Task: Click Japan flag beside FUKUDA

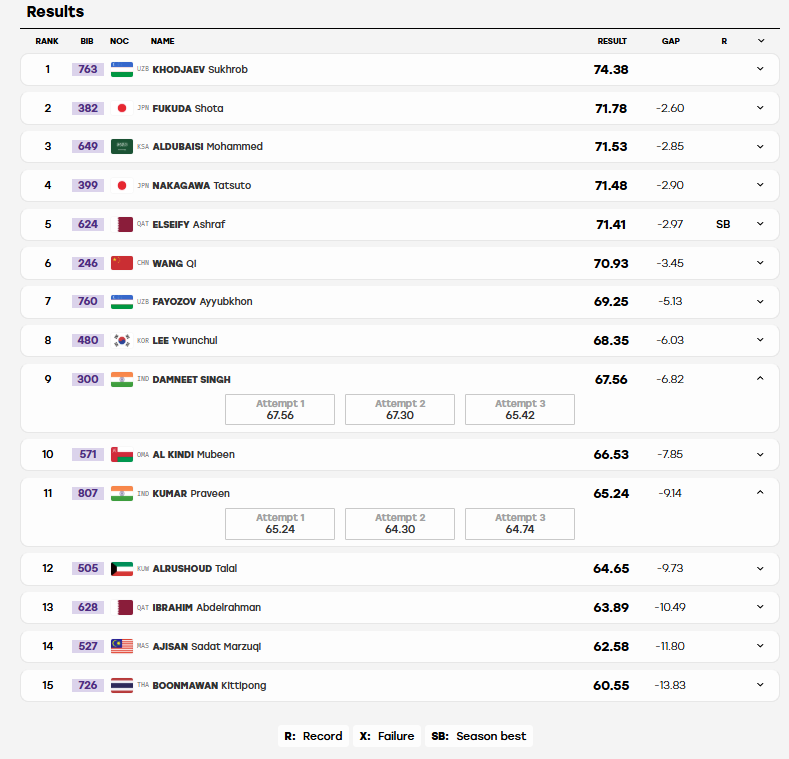Action: click(x=122, y=108)
